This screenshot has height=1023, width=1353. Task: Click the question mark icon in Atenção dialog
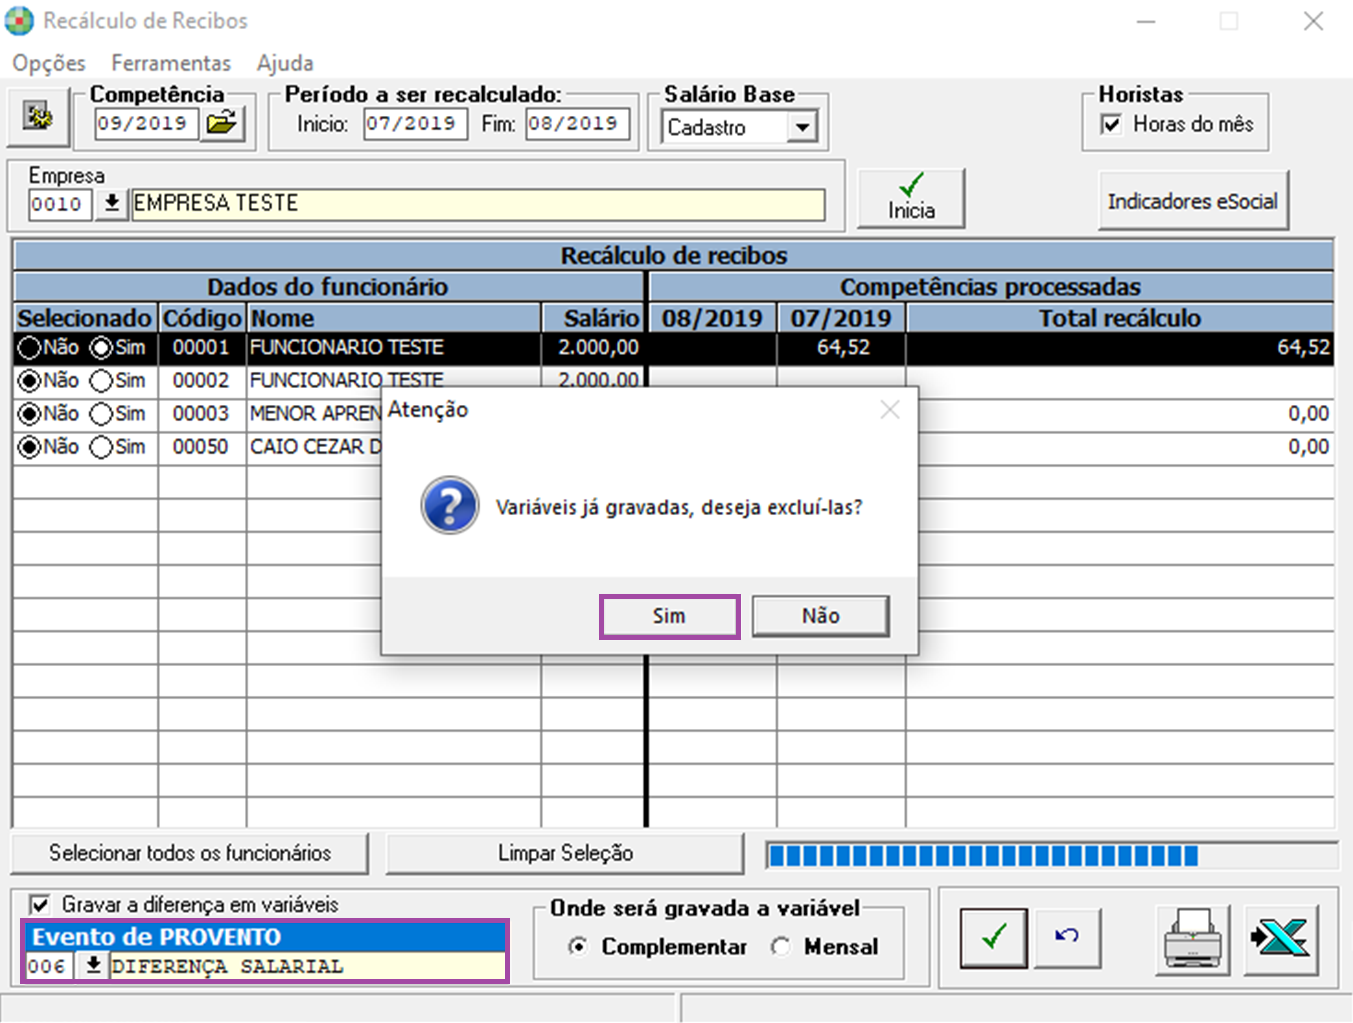(x=450, y=505)
